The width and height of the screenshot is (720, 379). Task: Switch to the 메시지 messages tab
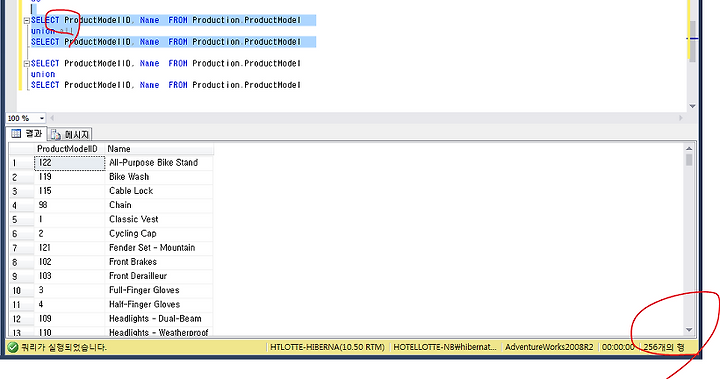(x=70, y=135)
